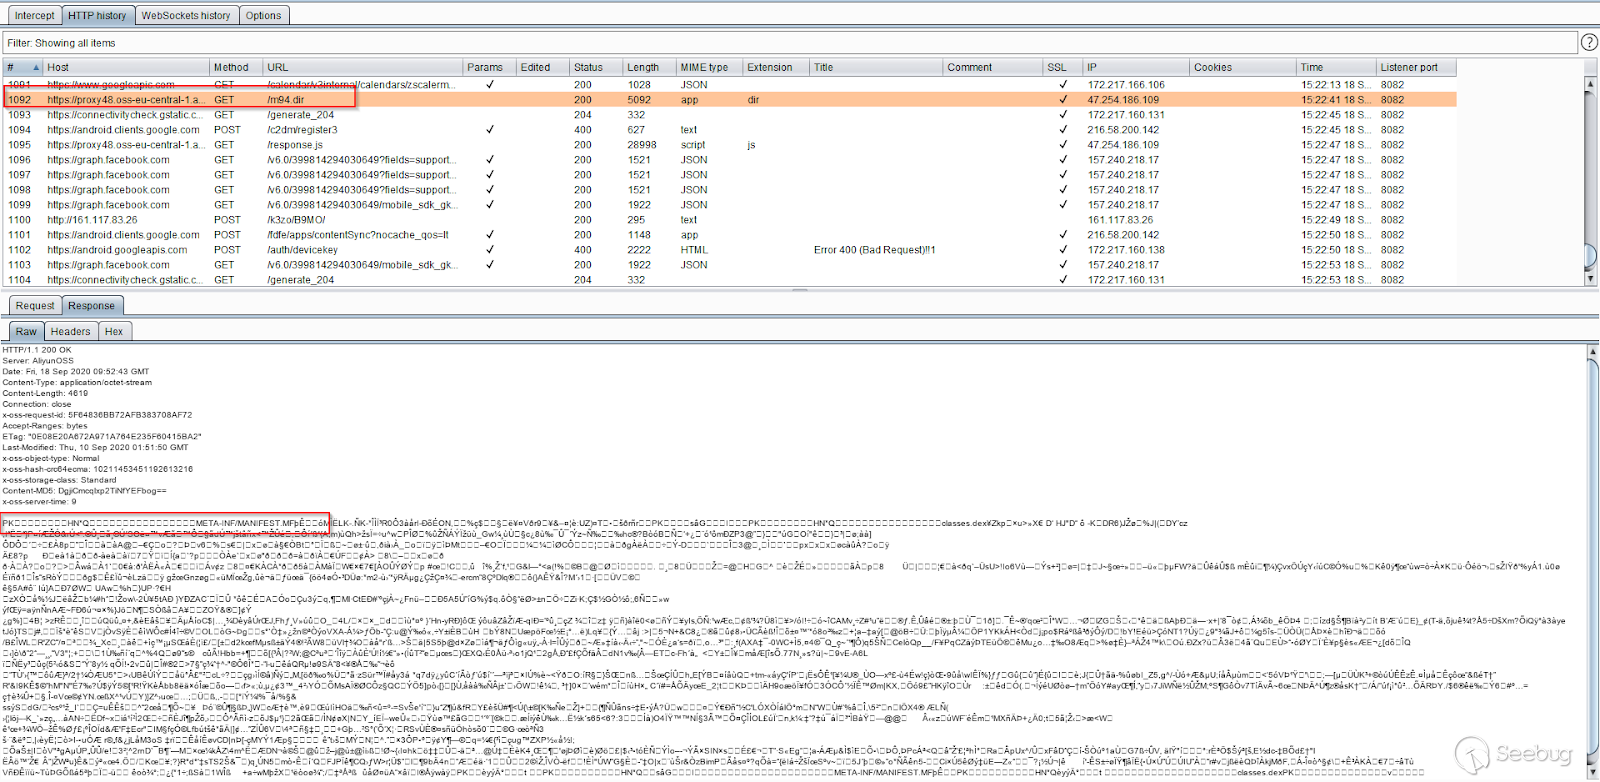Click history table scrollbar up arrow

coord(1591,84)
